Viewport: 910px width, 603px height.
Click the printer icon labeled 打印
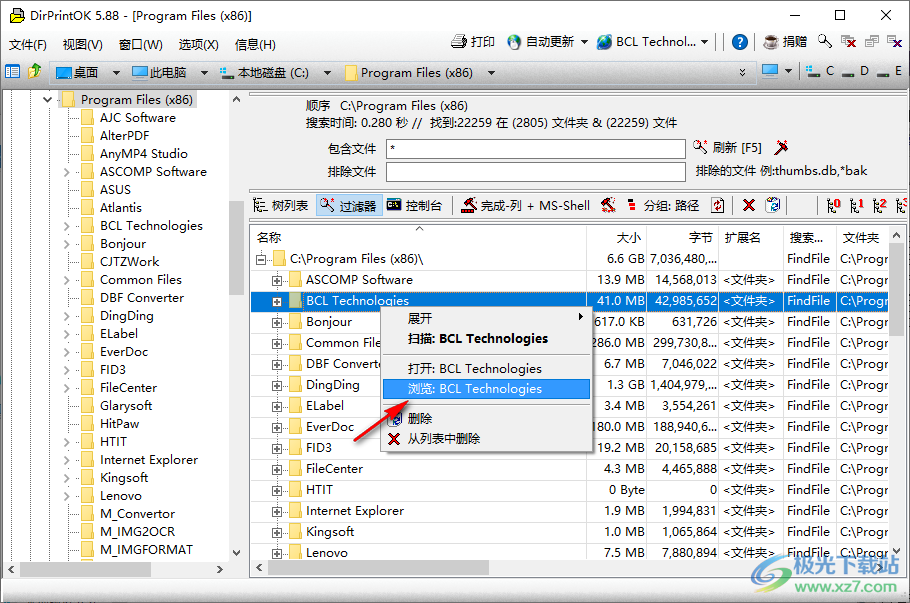[x=473, y=42]
